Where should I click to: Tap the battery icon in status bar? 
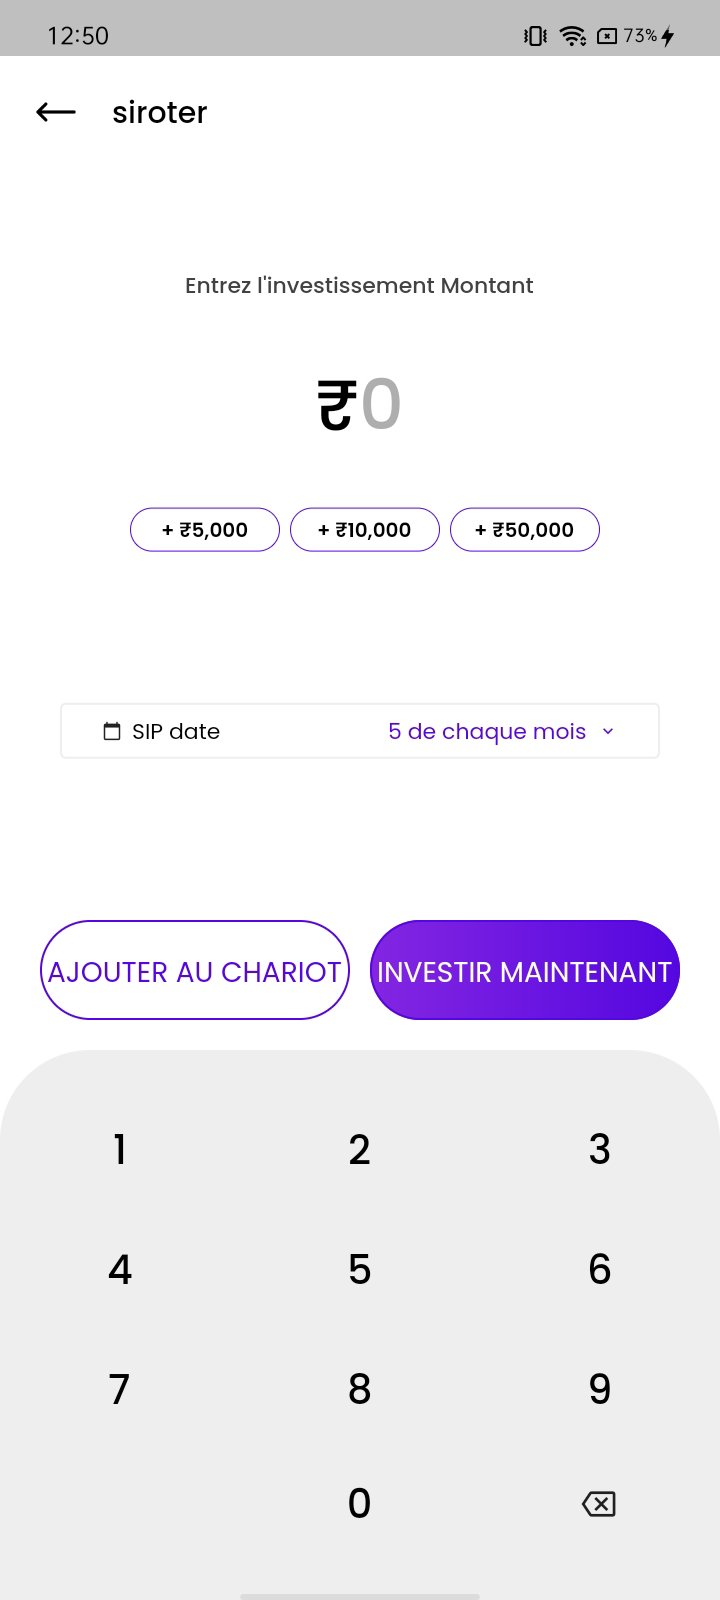pos(607,36)
